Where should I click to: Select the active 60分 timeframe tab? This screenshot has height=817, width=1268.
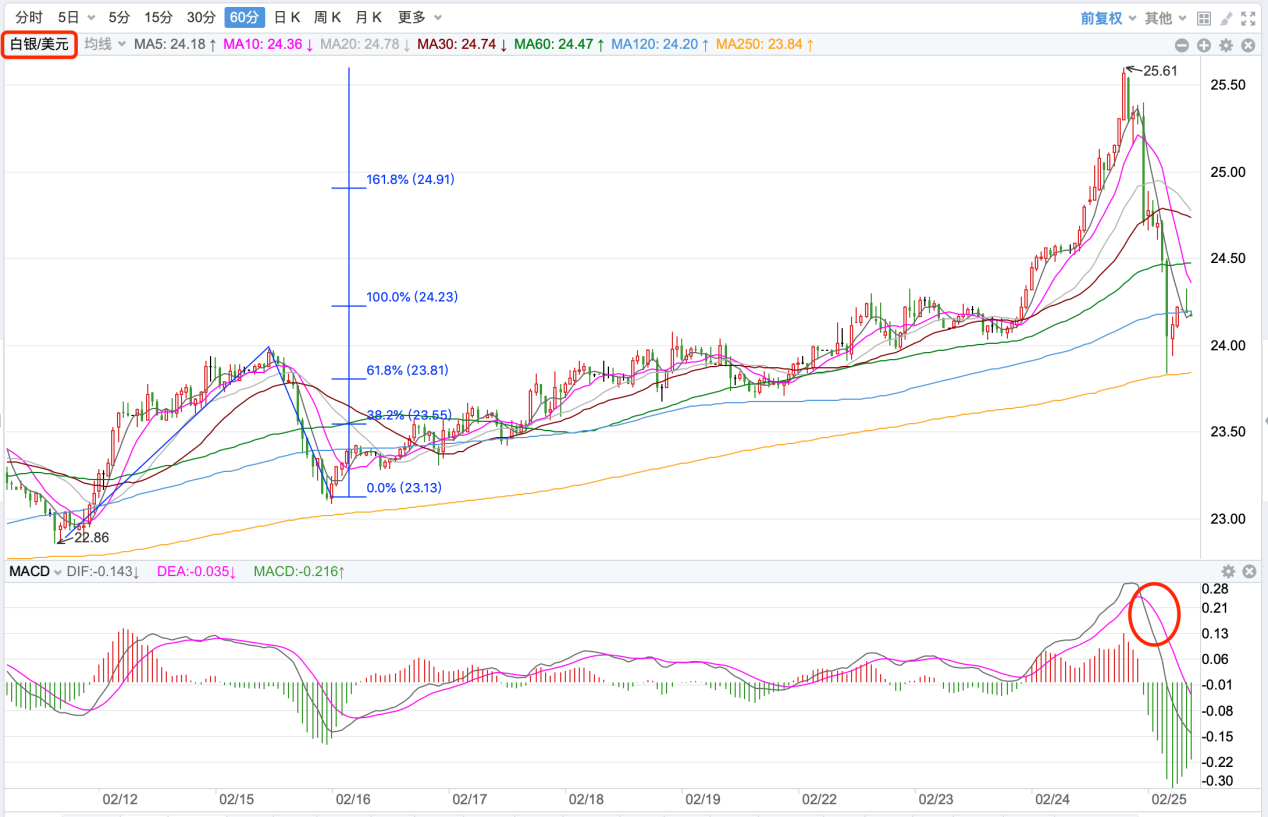point(244,17)
